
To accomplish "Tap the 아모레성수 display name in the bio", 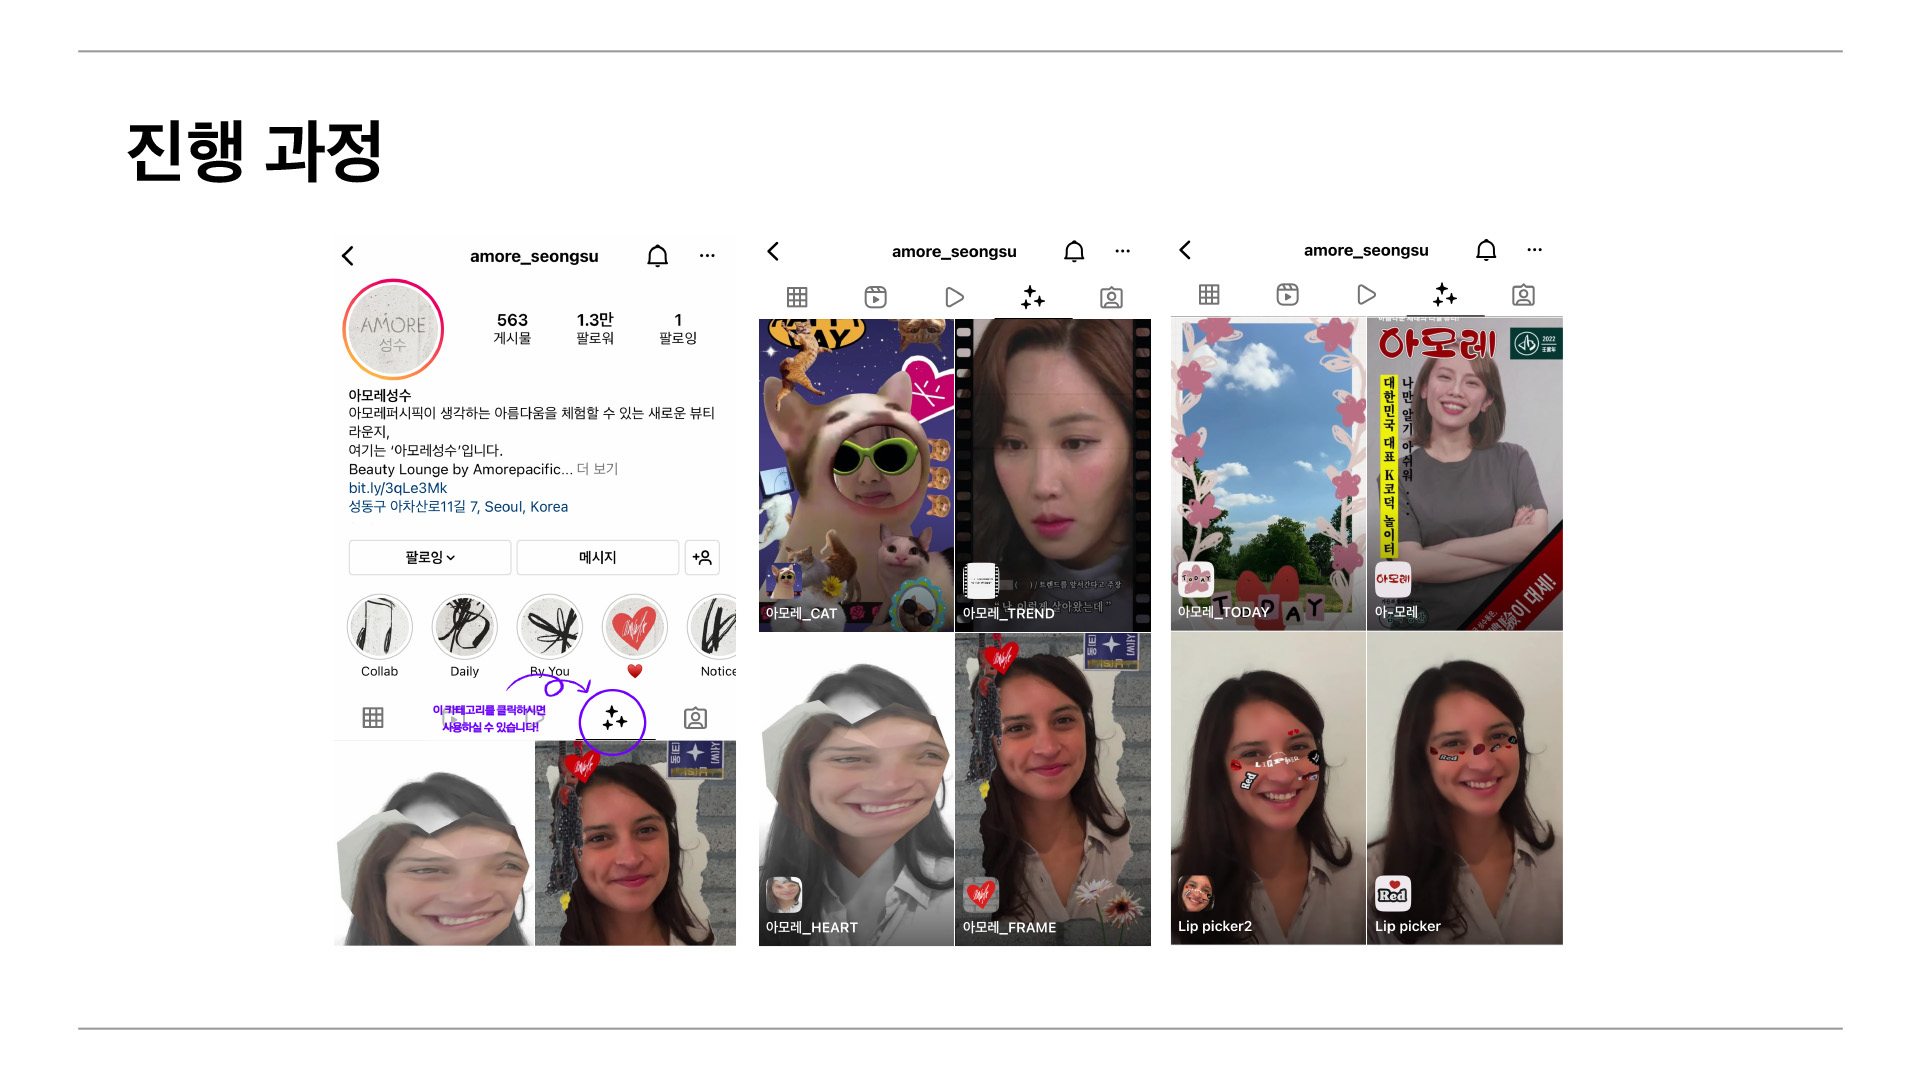I will tap(380, 395).
